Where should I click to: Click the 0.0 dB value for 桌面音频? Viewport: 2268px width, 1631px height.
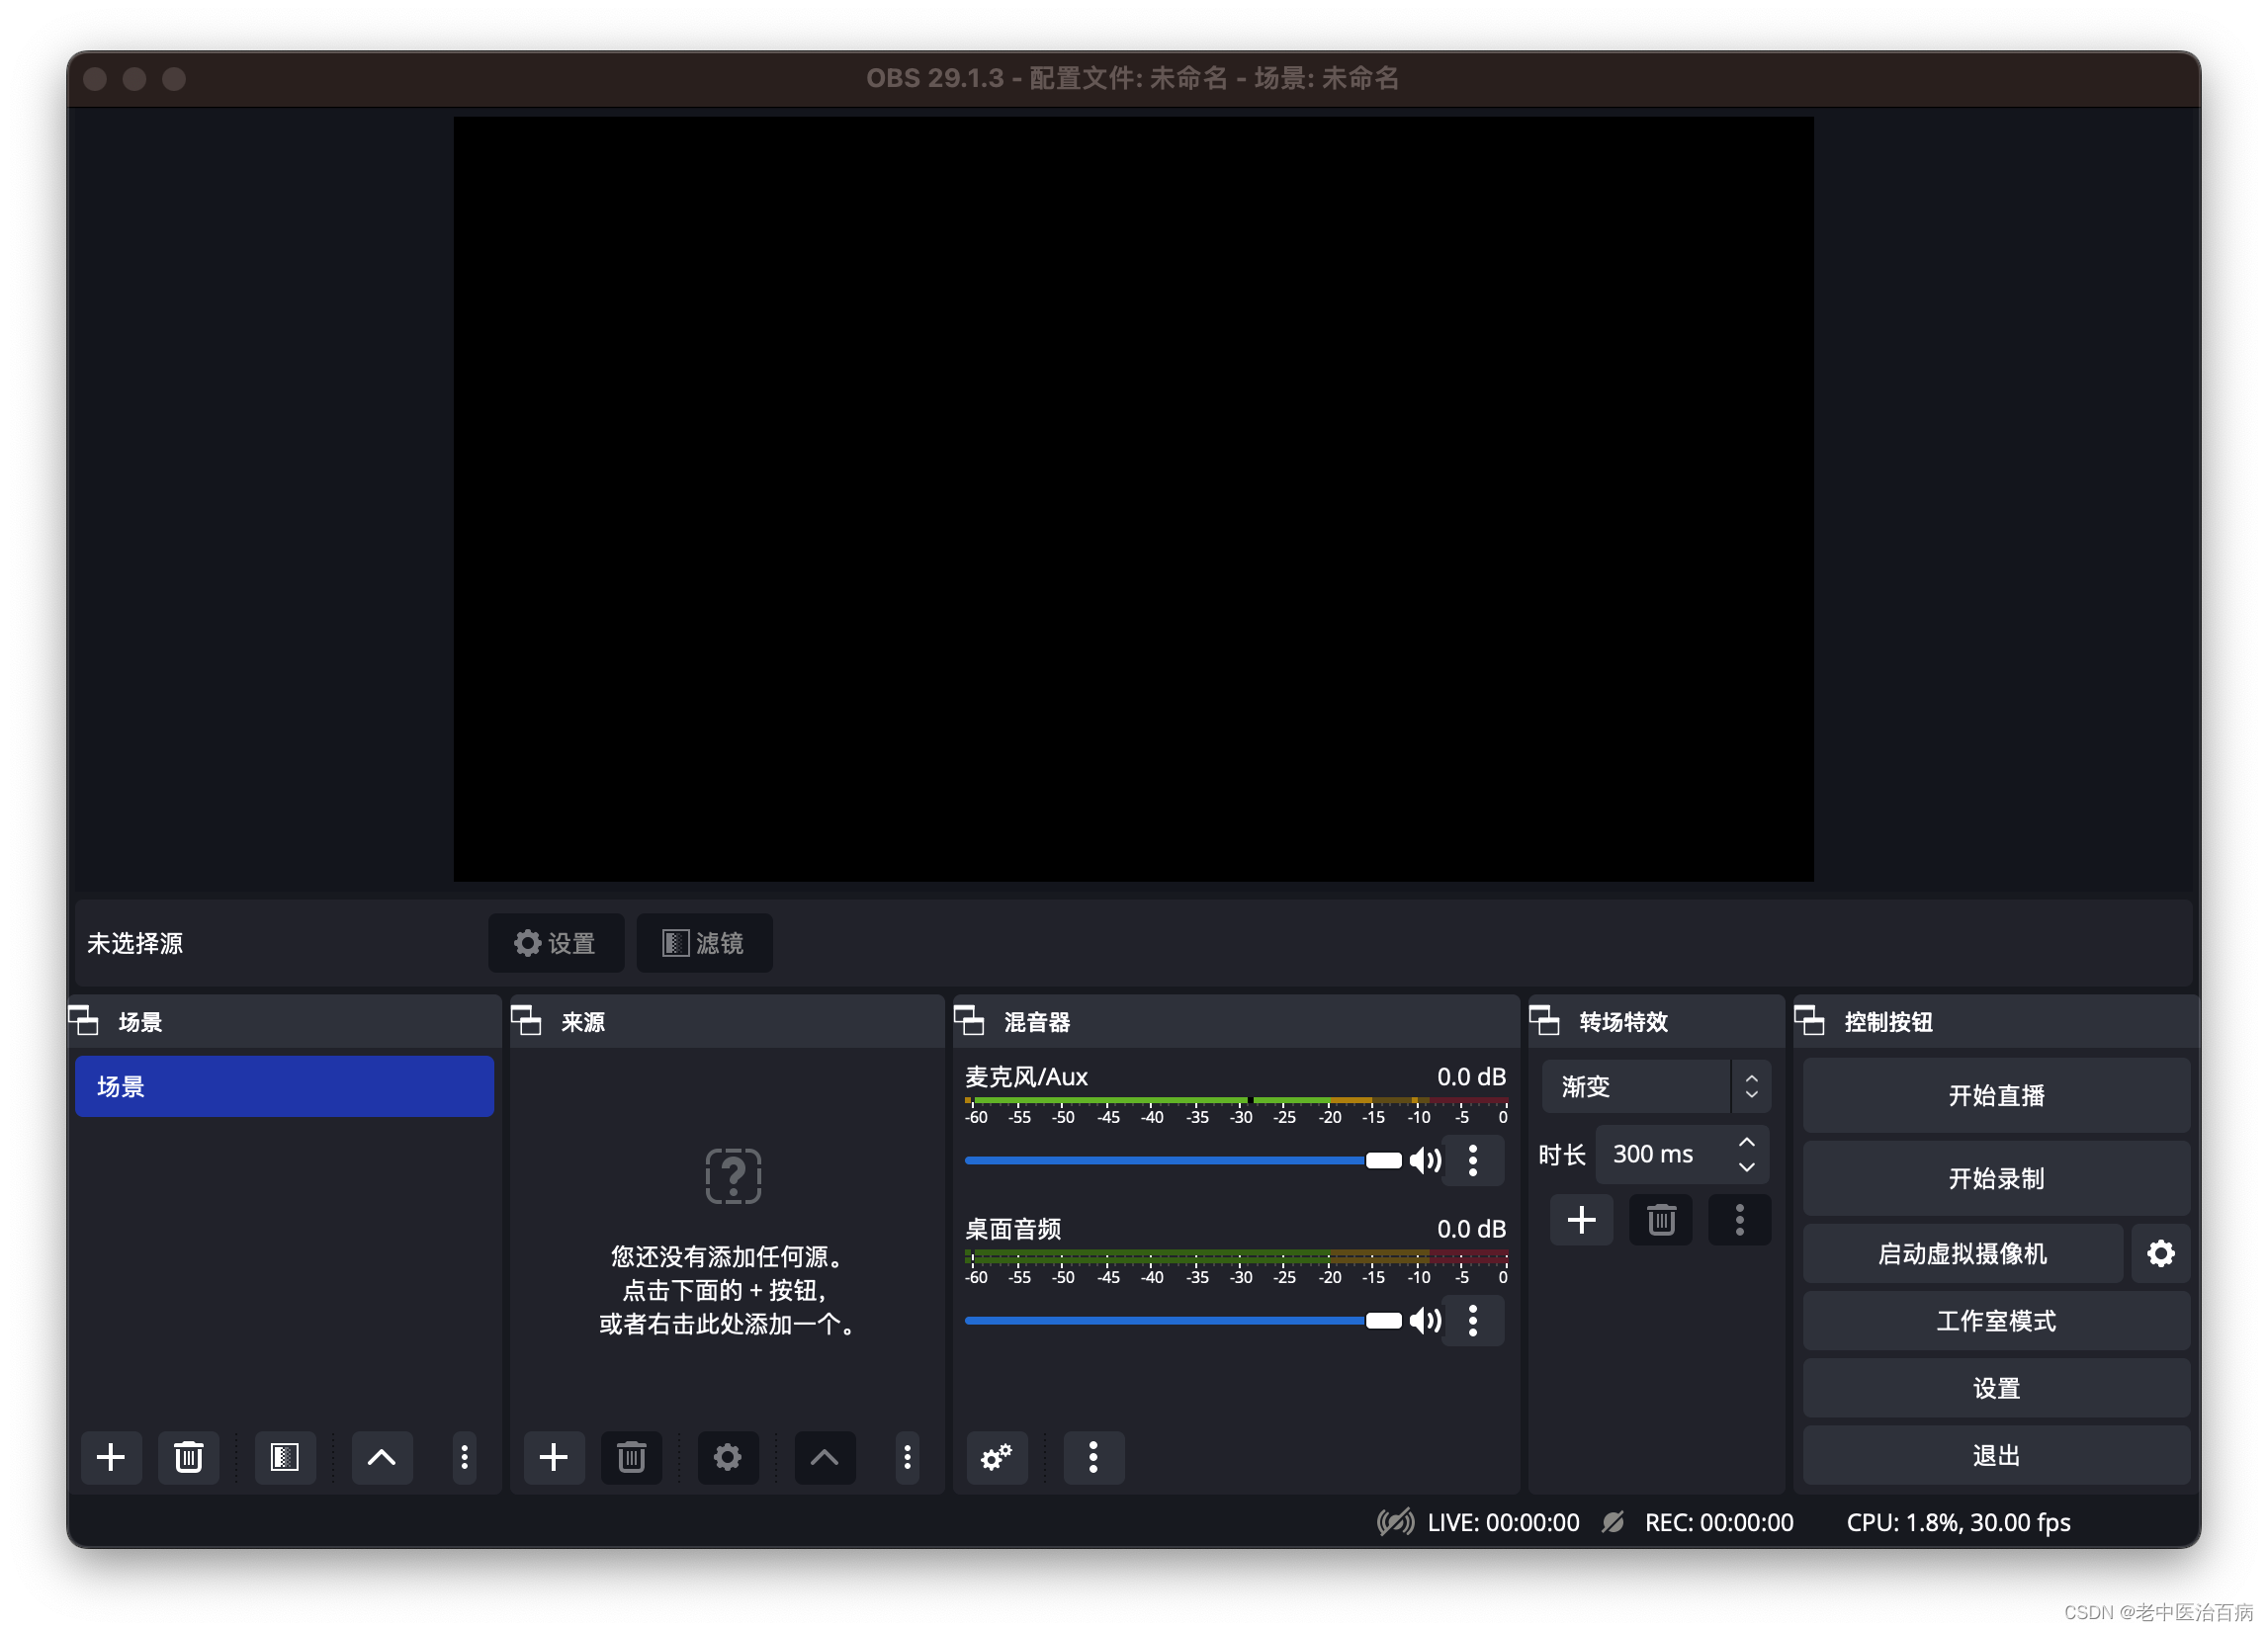1471,1228
